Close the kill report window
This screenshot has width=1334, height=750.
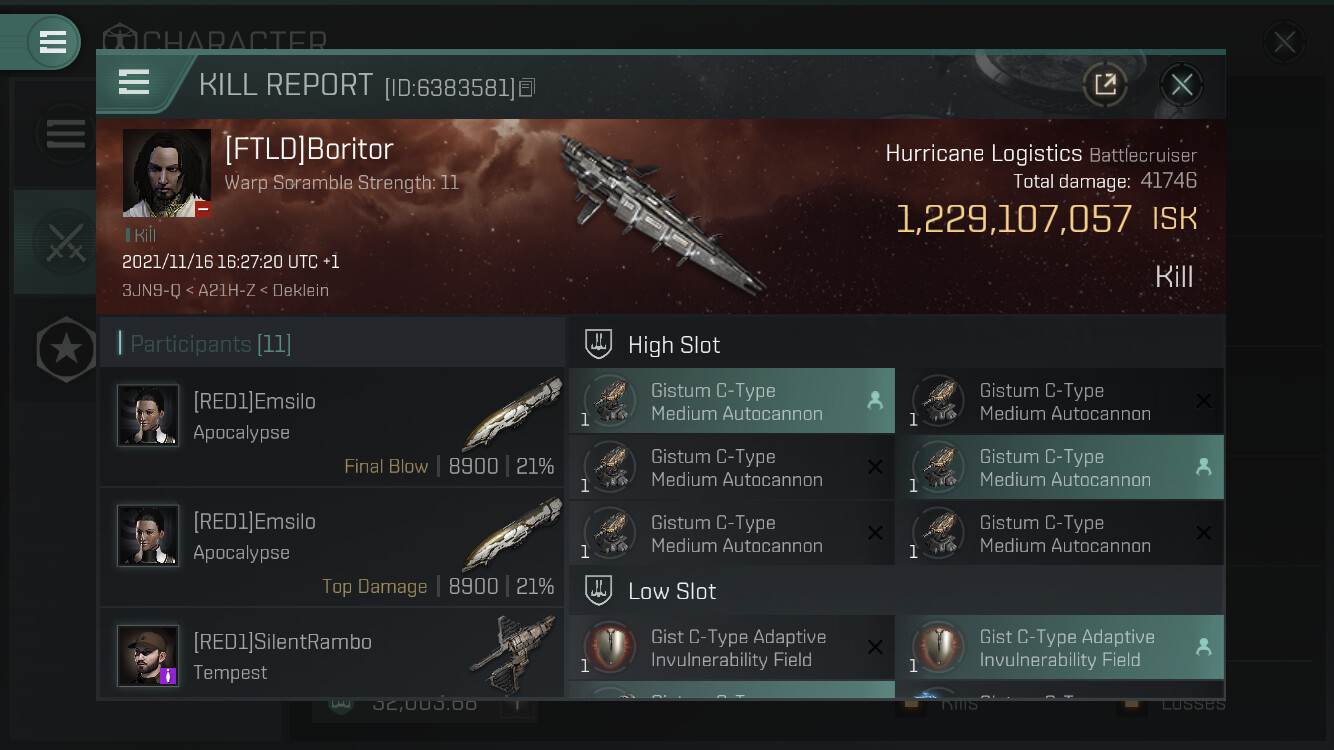tap(1181, 85)
